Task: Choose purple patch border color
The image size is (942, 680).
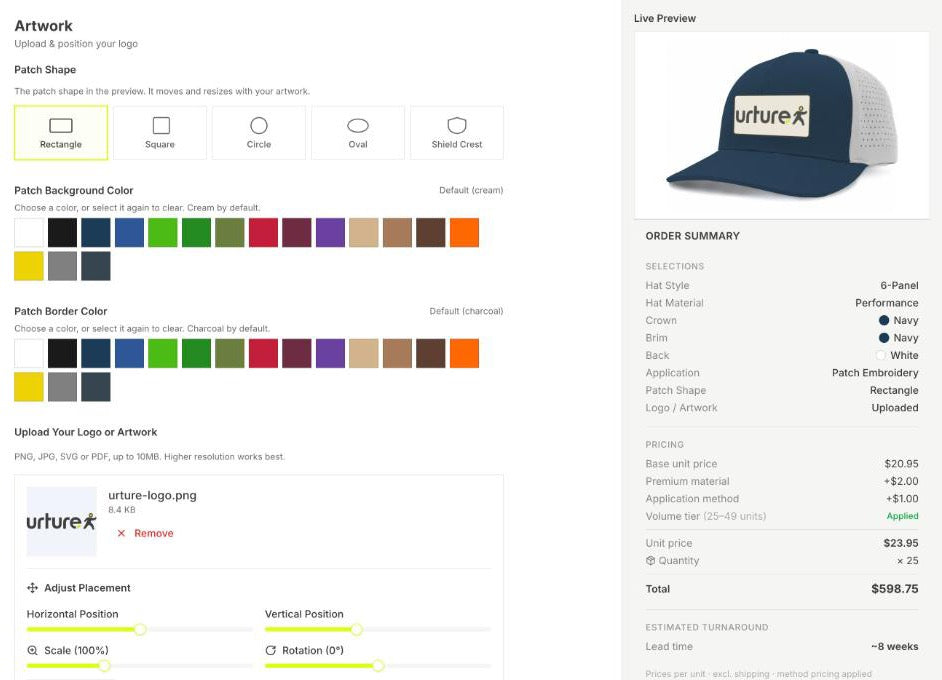Action: 330,353
